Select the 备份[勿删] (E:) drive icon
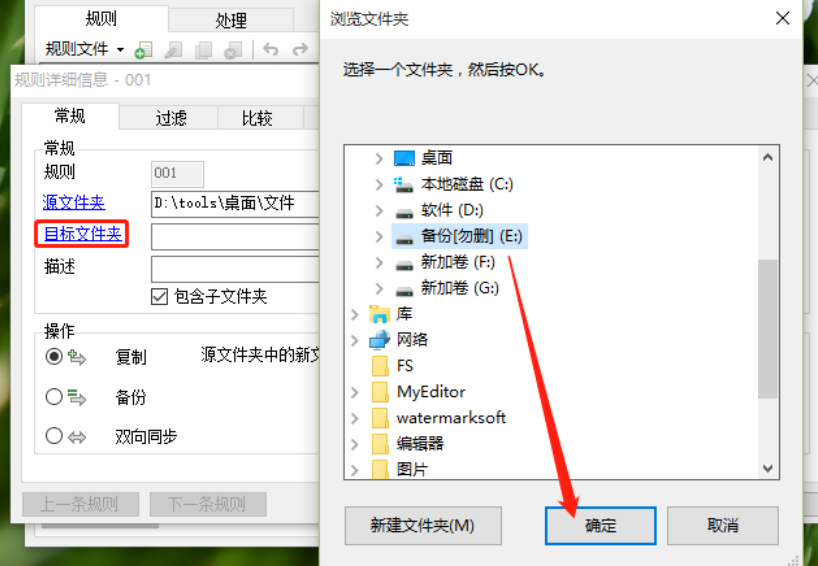This screenshot has width=818, height=566. 404,237
